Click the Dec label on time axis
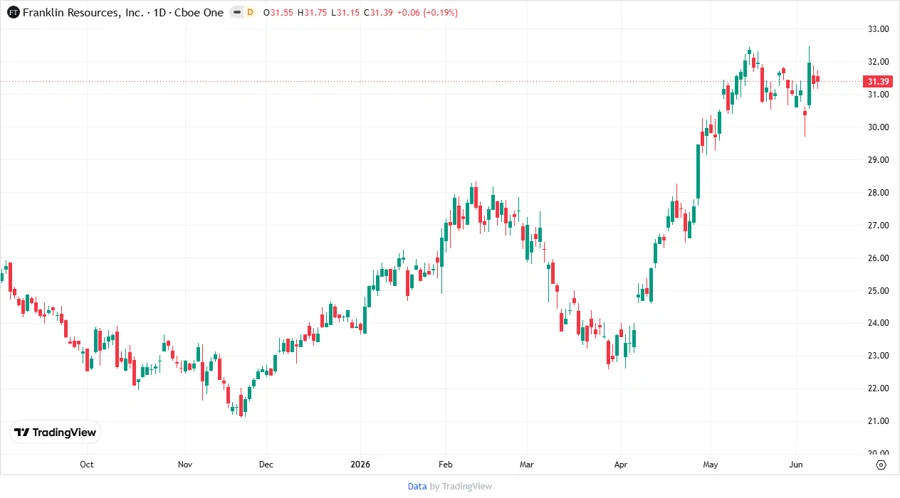This screenshot has height=498, width=900. click(x=266, y=465)
